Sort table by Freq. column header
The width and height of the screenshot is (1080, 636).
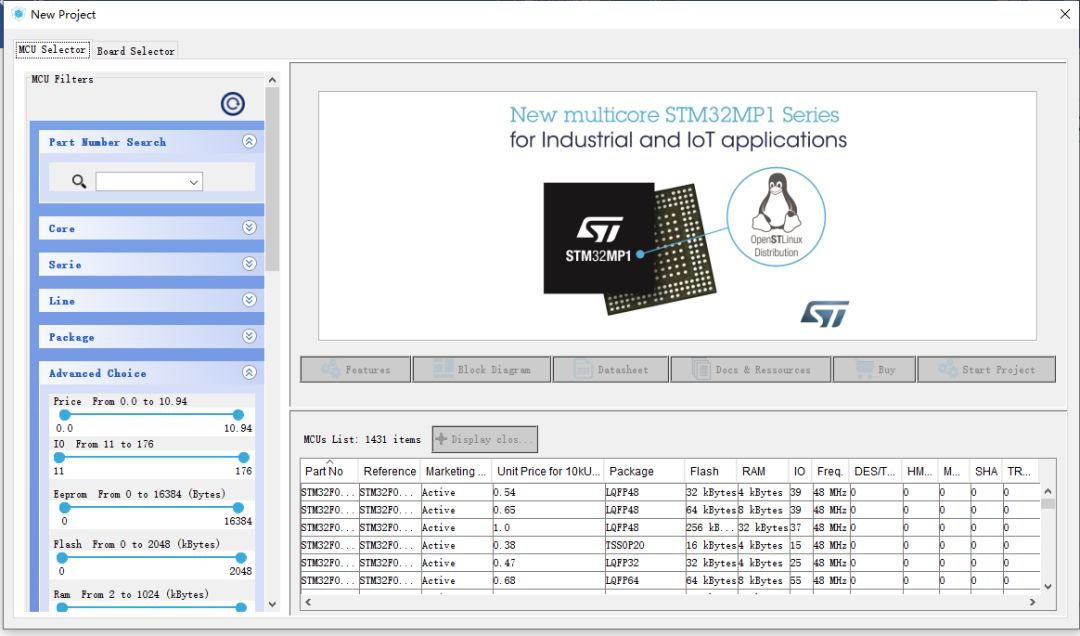pyautogui.click(x=830, y=471)
